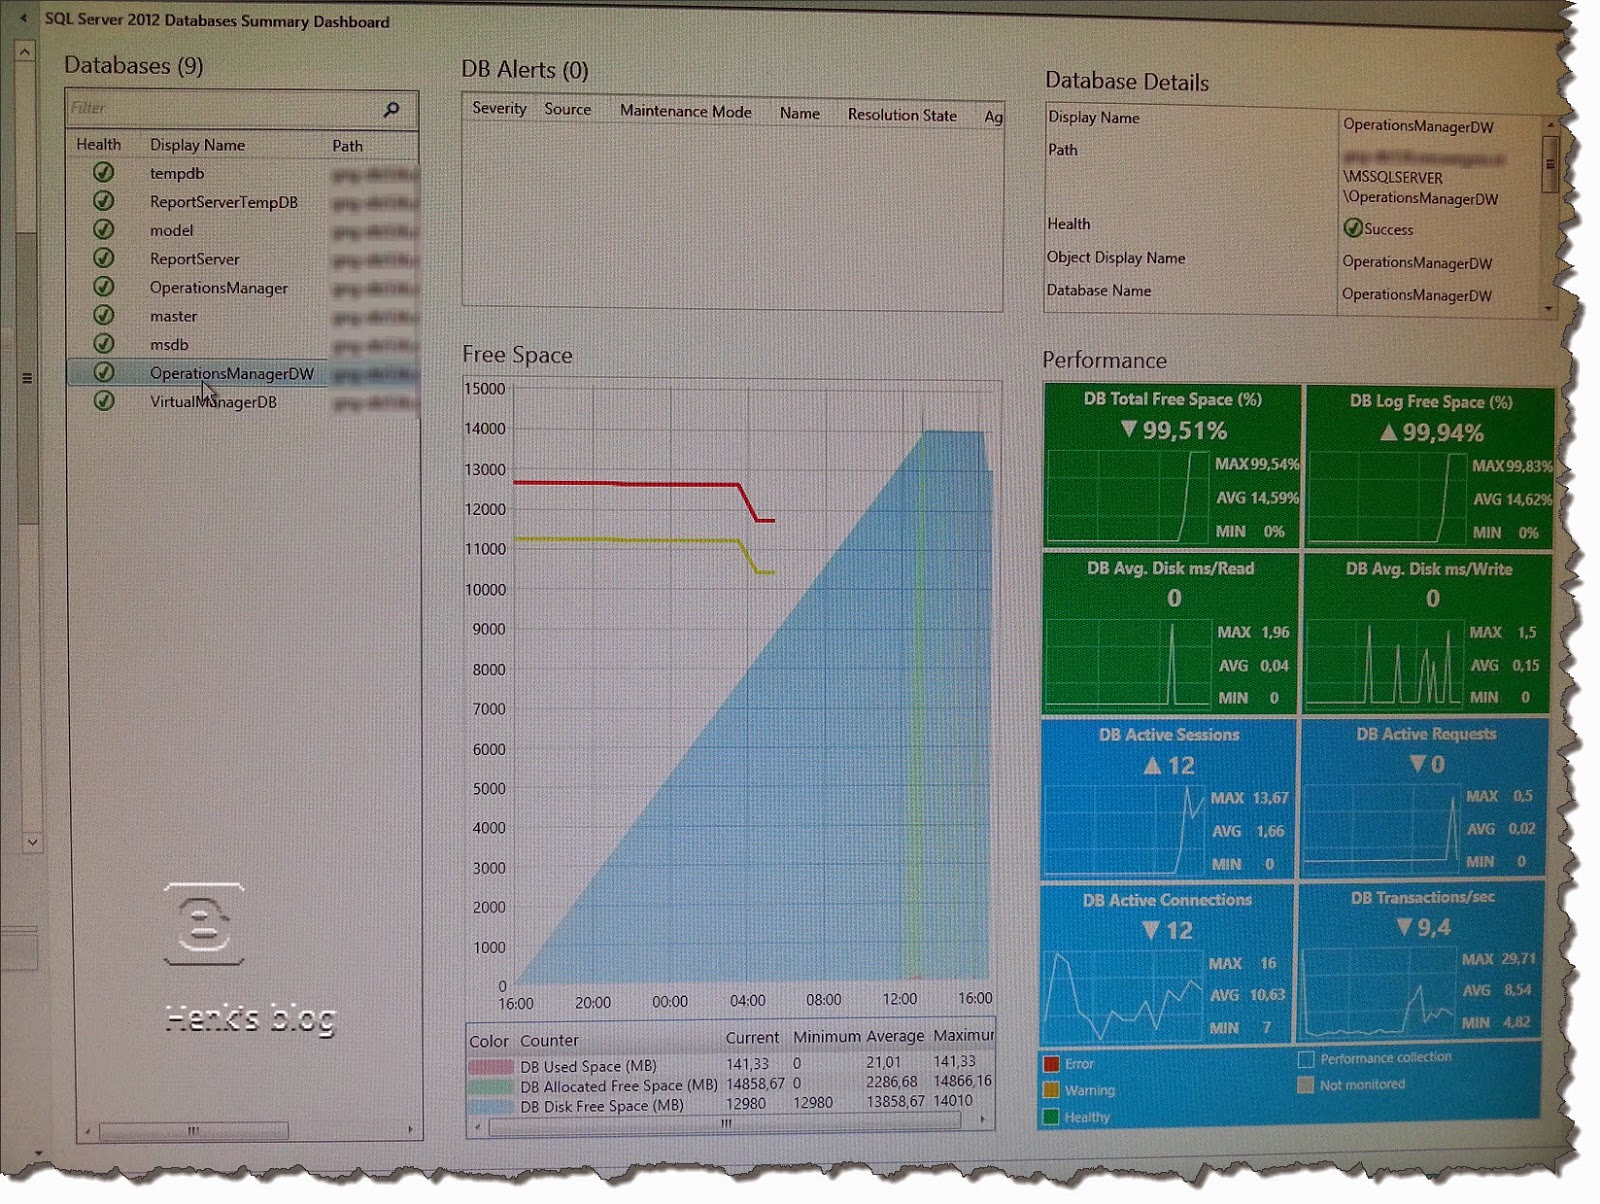Image resolution: width=1600 pixels, height=1204 pixels.
Task: Click the Databases list scroll left arrow
Action: click(x=87, y=1132)
